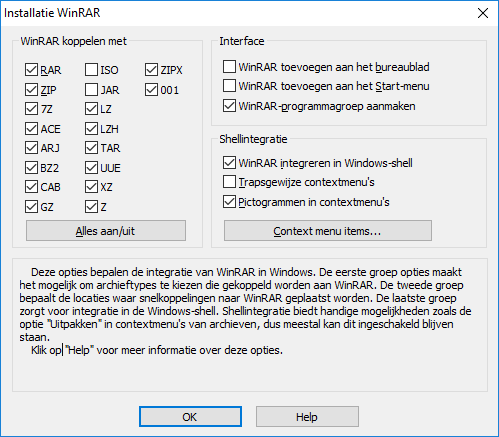The height and width of the screenshot is (437, 499).
Task: Click the 'WinRAR koppelen met' group label
Action: click(x=74, y=41)
